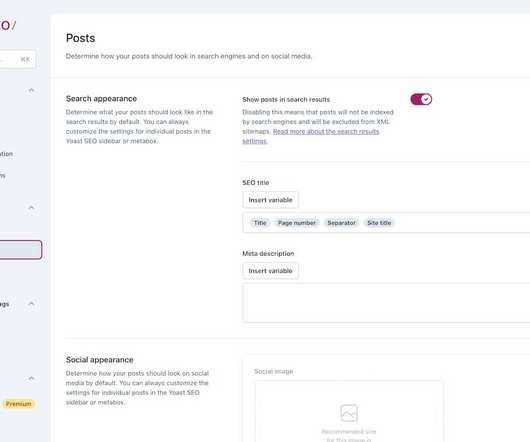Click Insert variable under SEO title
This screenshot has width=530, height=442.
[x=270, y=200]
